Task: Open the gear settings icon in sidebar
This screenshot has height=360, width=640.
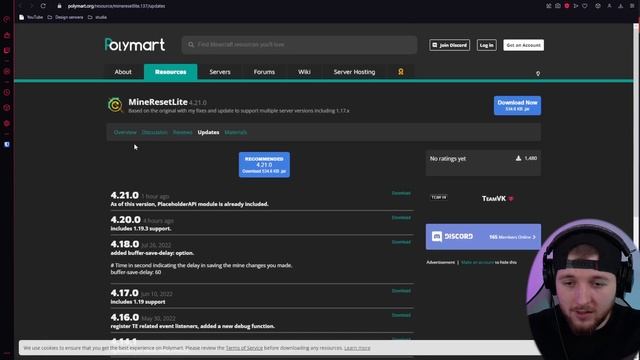Action: 7,123
